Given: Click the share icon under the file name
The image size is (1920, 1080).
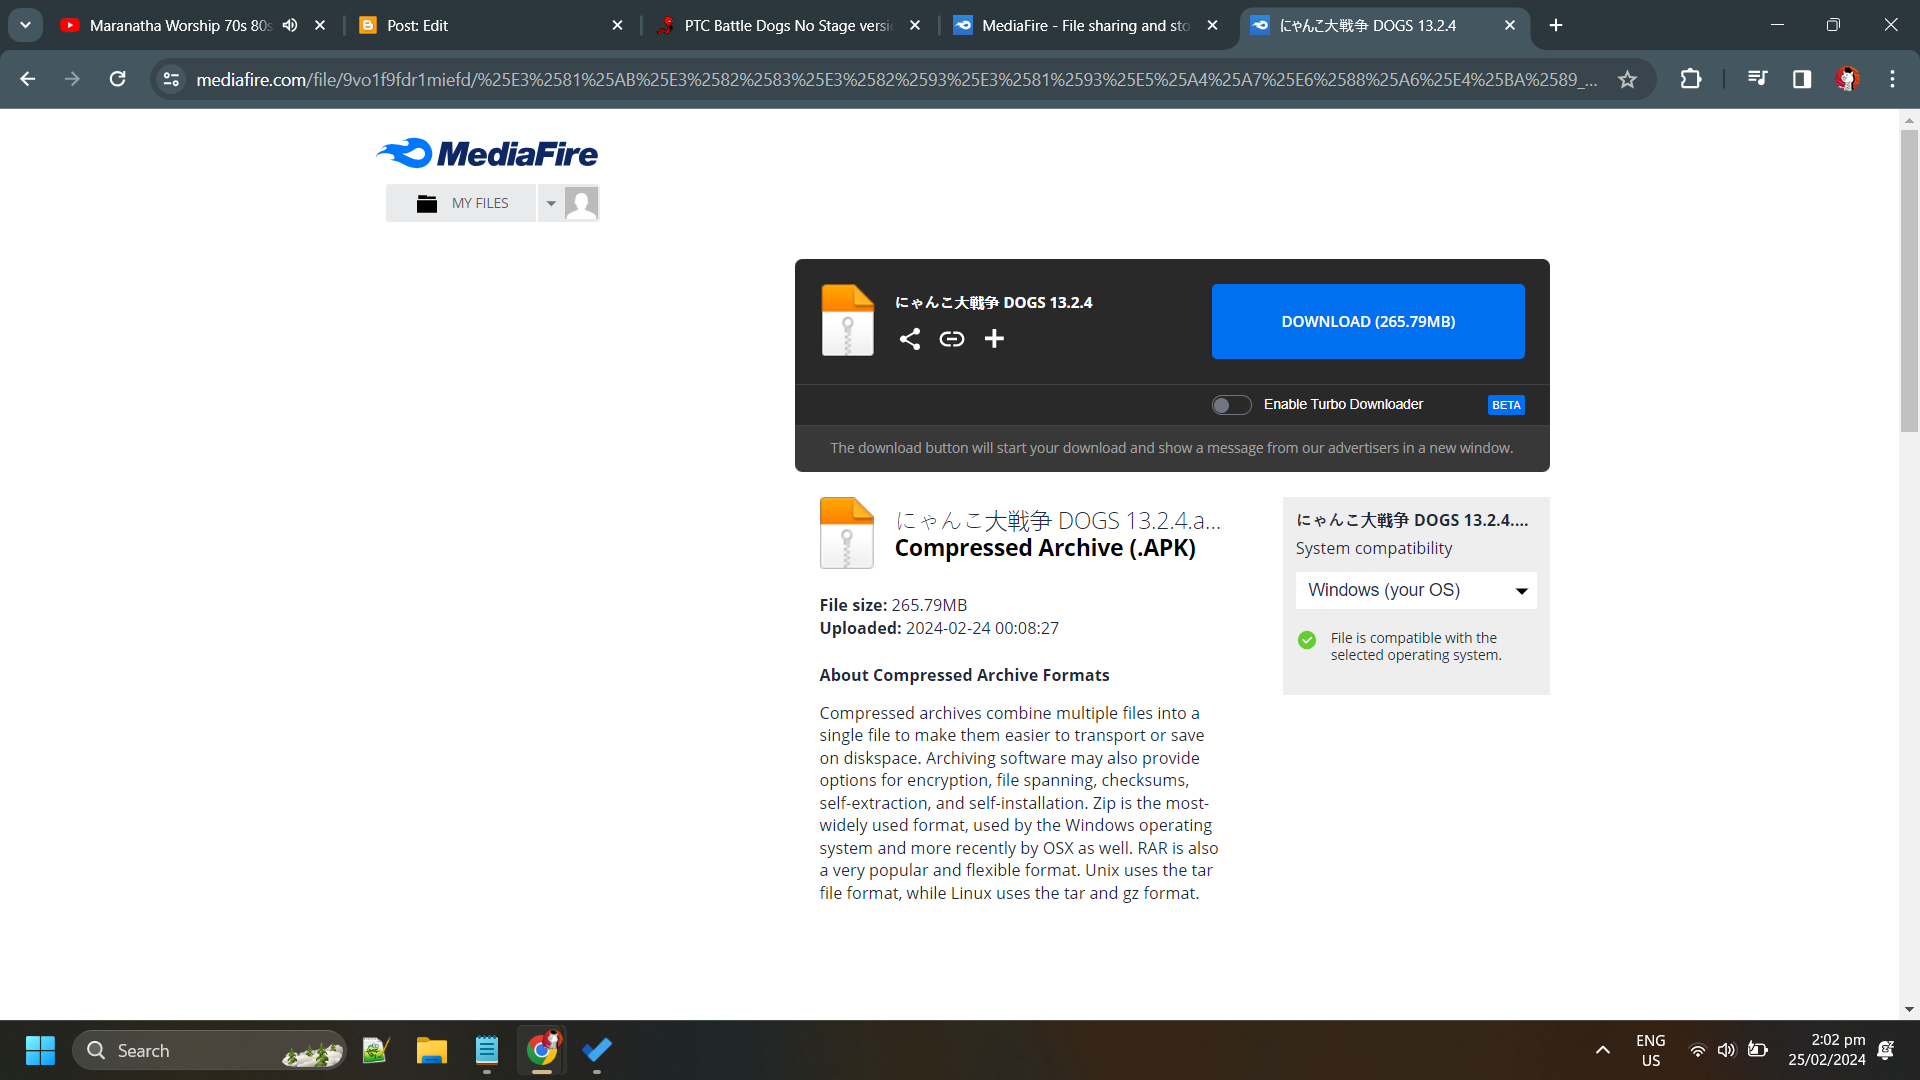Looking at the screenshot, I should (x=909, y=339).
